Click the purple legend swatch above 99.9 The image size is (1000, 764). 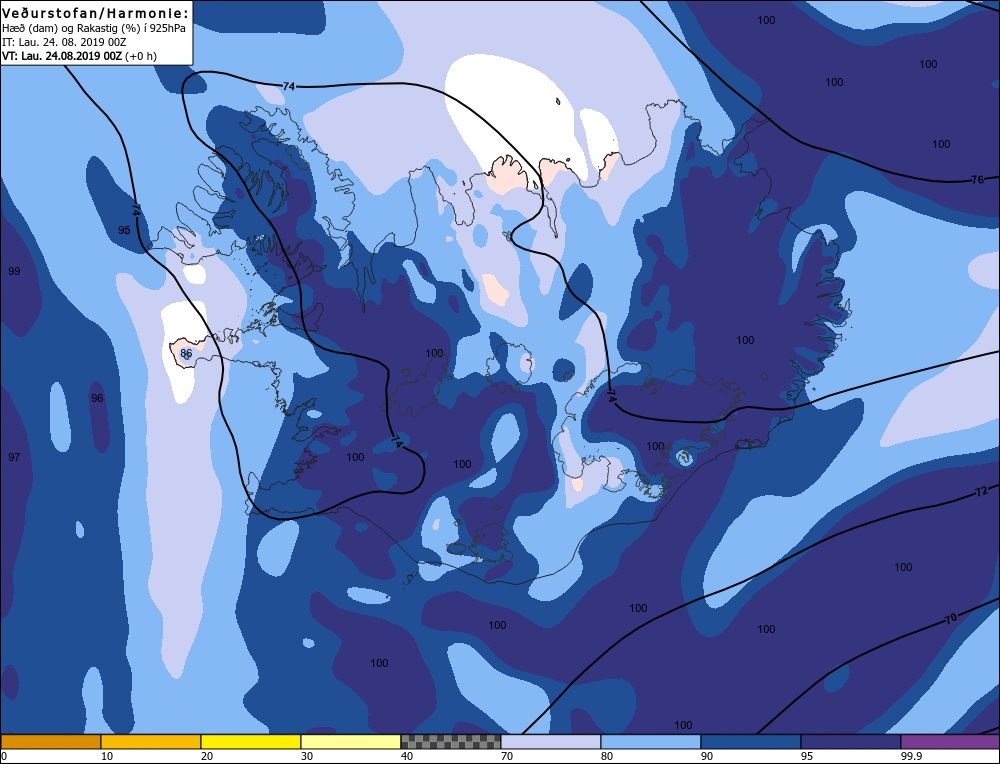pyautogui.click(x=950, y=742)
